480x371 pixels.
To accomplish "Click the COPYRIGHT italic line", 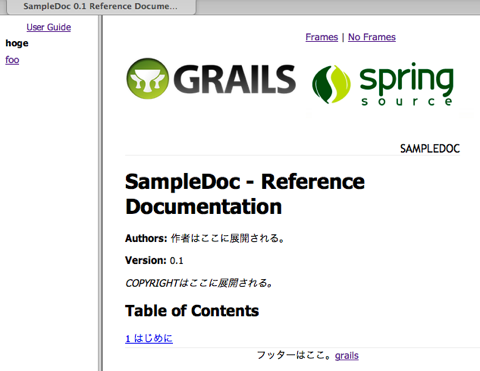I will click(x=199, y=283).
